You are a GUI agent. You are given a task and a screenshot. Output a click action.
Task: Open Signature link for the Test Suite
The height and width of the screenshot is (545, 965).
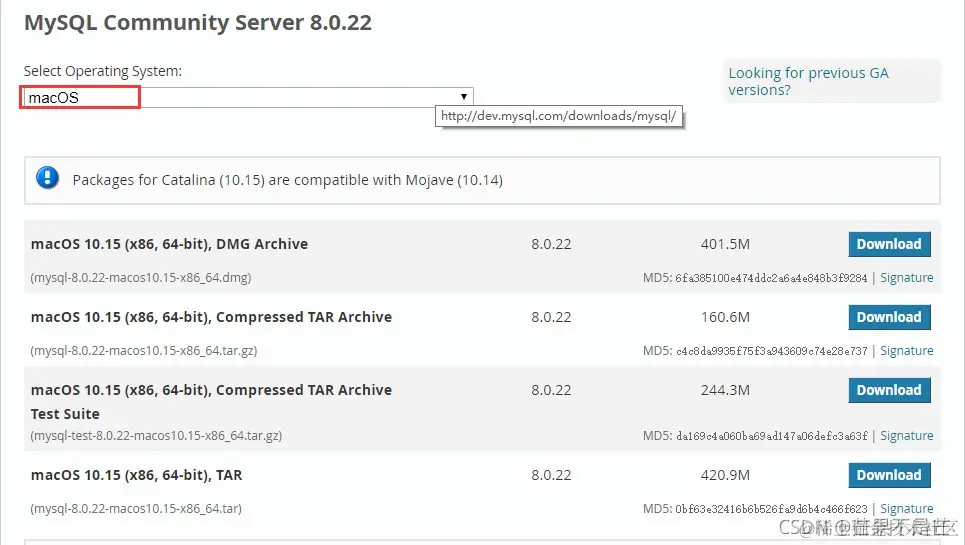coord(907,436)
